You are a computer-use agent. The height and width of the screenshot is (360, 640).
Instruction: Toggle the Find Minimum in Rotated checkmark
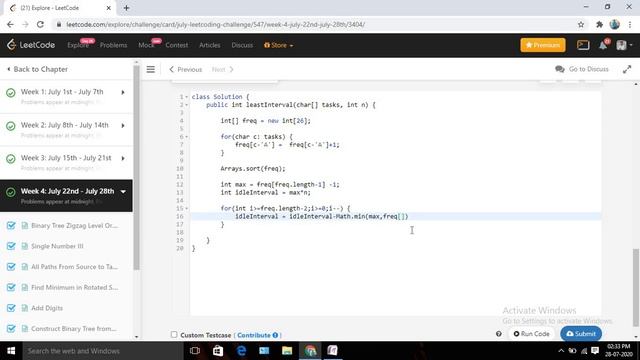[x=11, y=287]
